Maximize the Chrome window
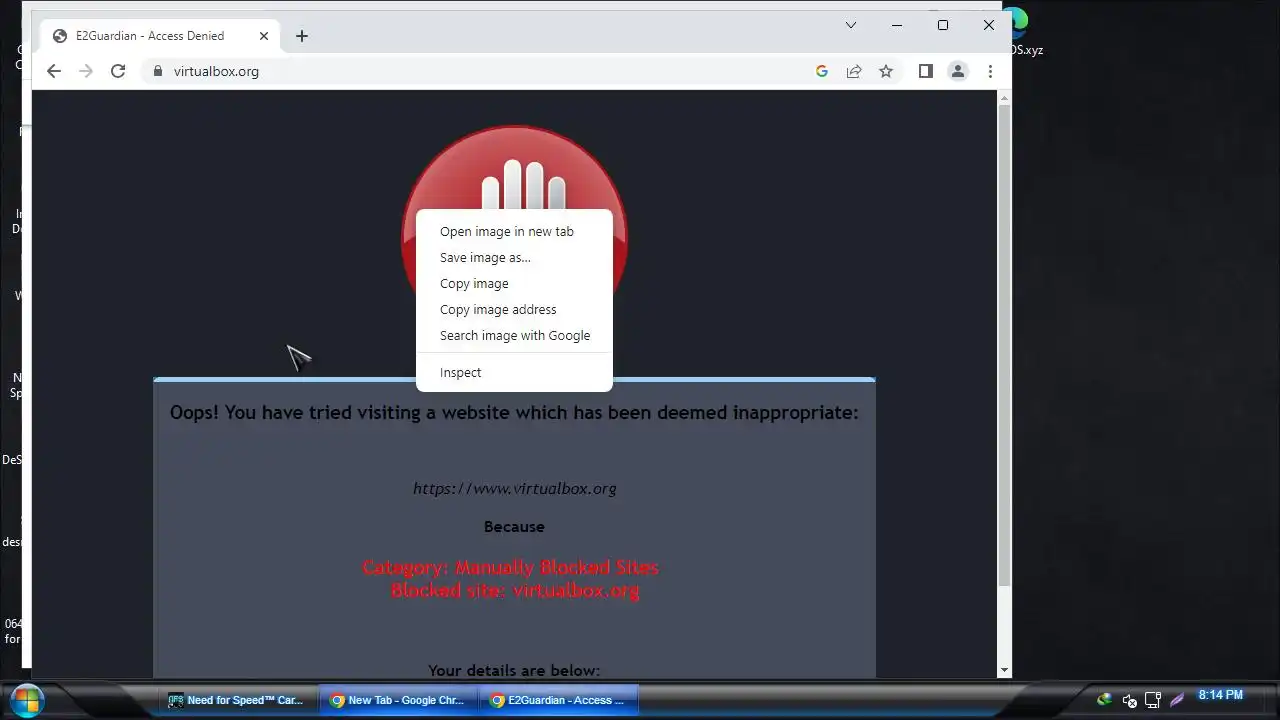This screenshot has height=720, width=1280. point(943,25)
